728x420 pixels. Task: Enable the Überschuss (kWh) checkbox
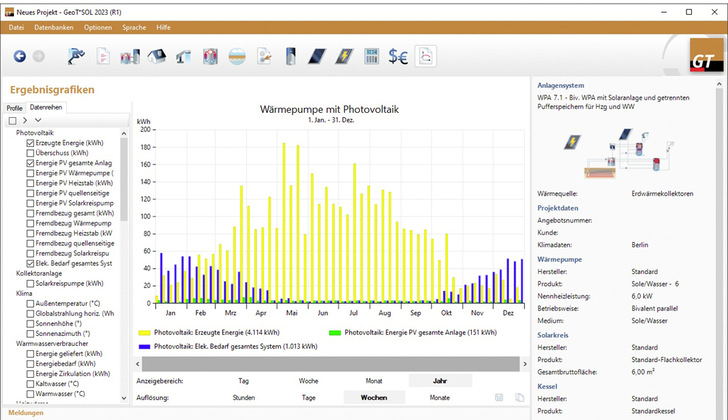(30, 154)
